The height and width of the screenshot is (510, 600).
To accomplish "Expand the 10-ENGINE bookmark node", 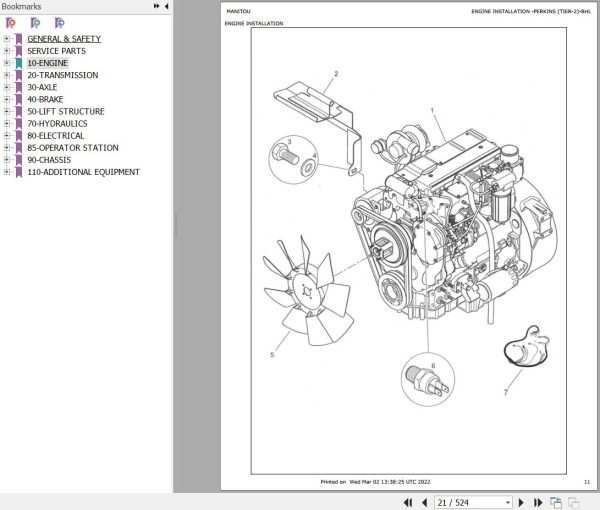I will coord(7,63).
